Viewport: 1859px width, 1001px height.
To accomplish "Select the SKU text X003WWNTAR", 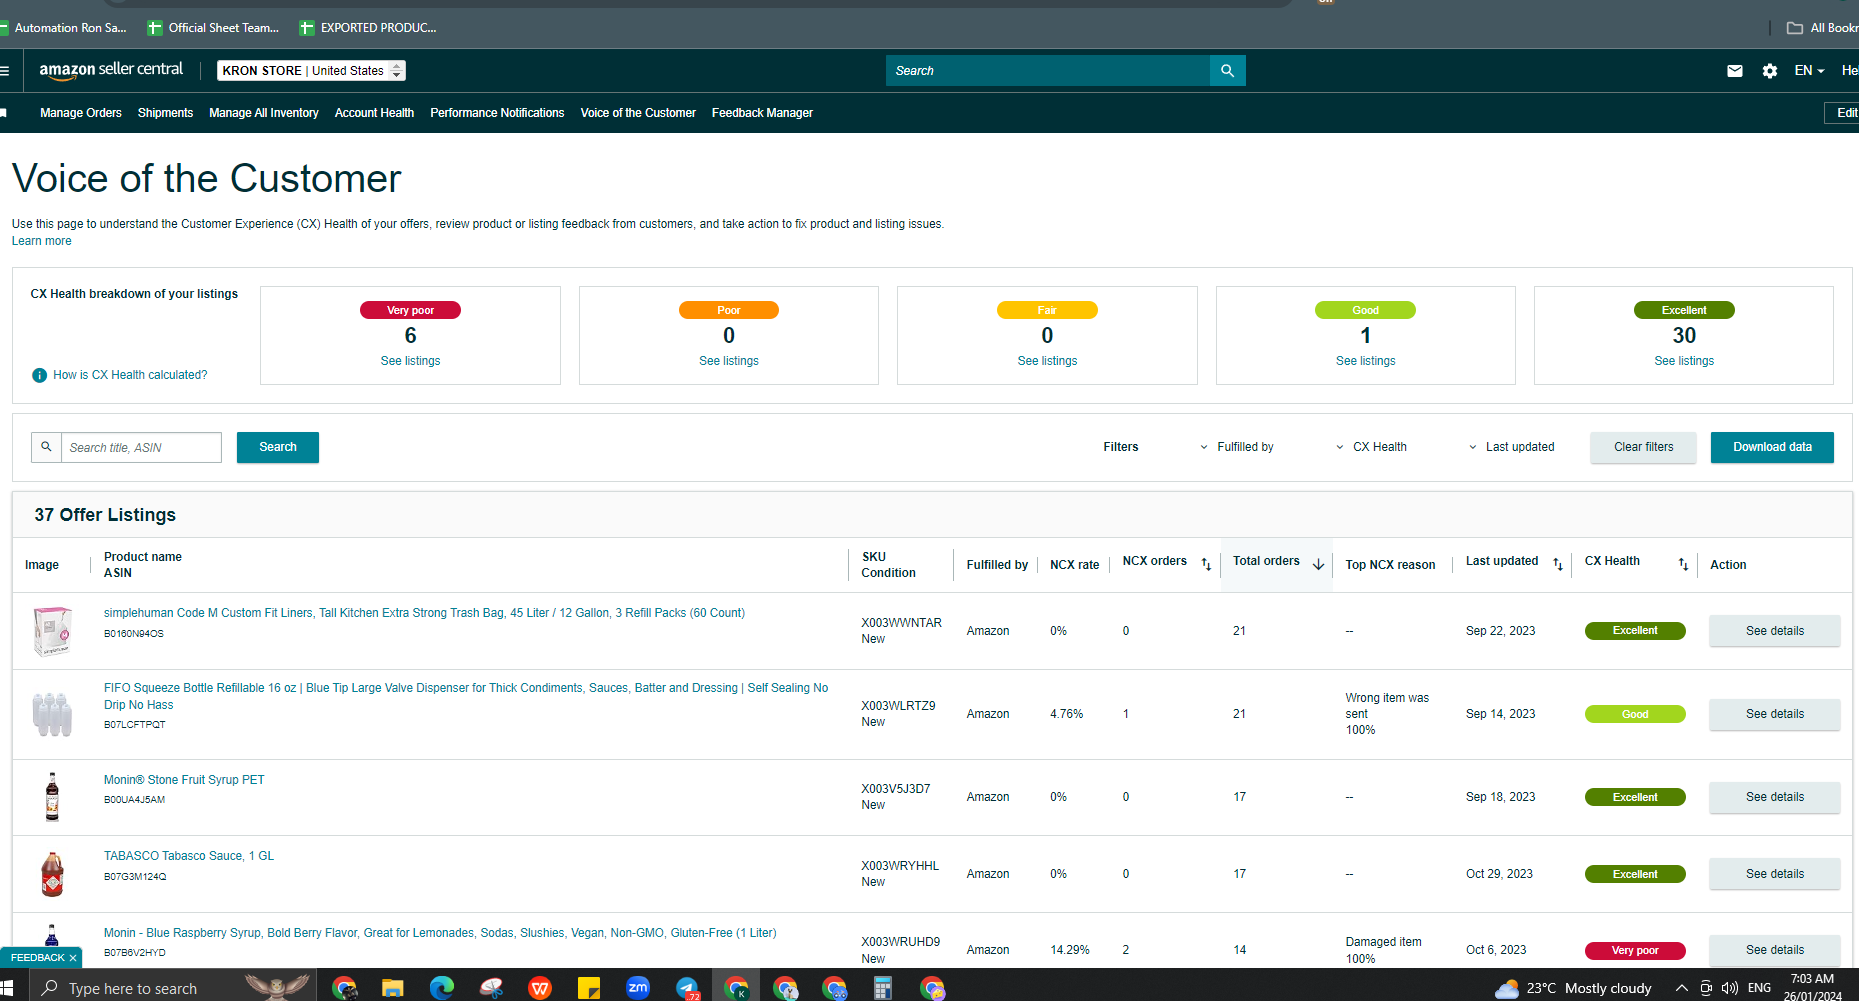I will 901,623.
